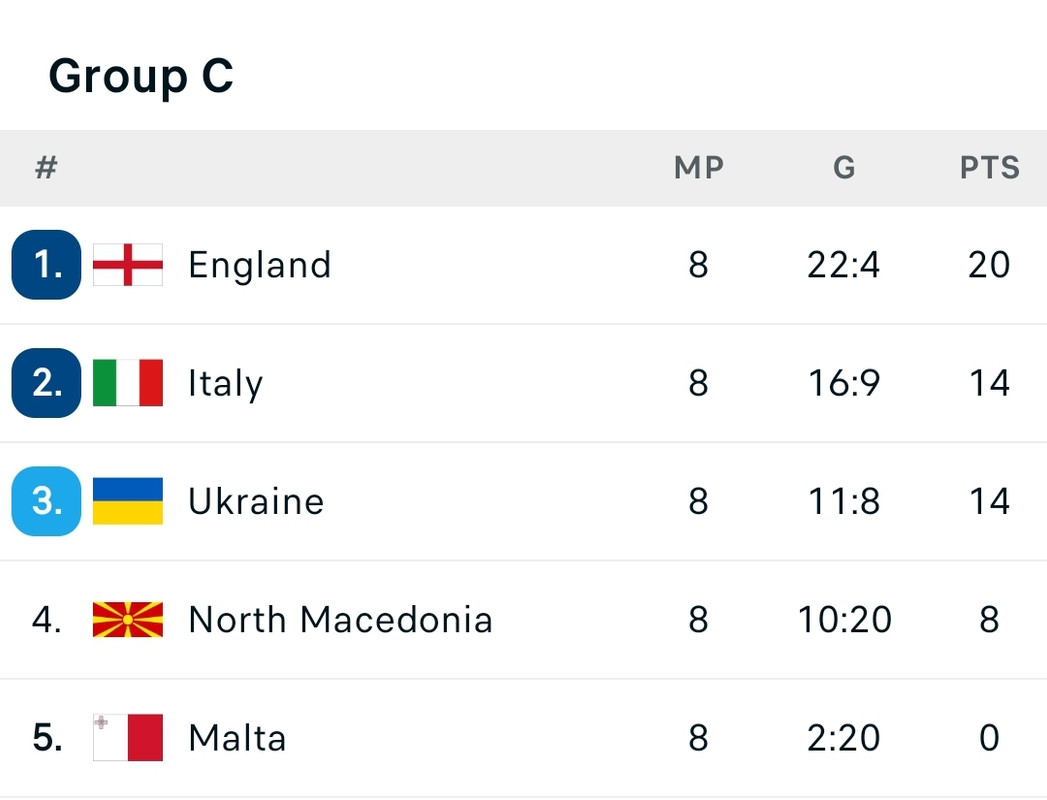
Task: Sort table by G column header
Action: pyautogui.click(x=844, y=168)
